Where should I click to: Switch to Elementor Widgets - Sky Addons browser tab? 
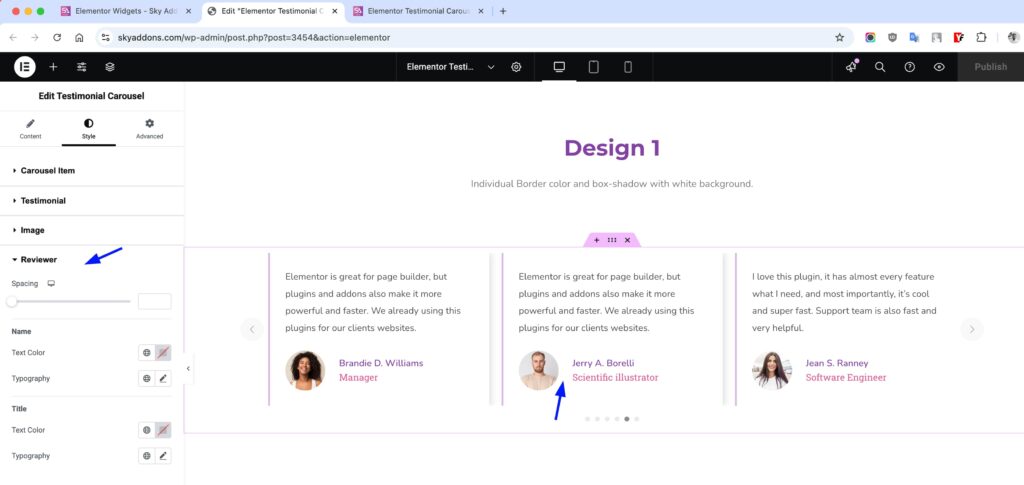(x=125, y=11)
